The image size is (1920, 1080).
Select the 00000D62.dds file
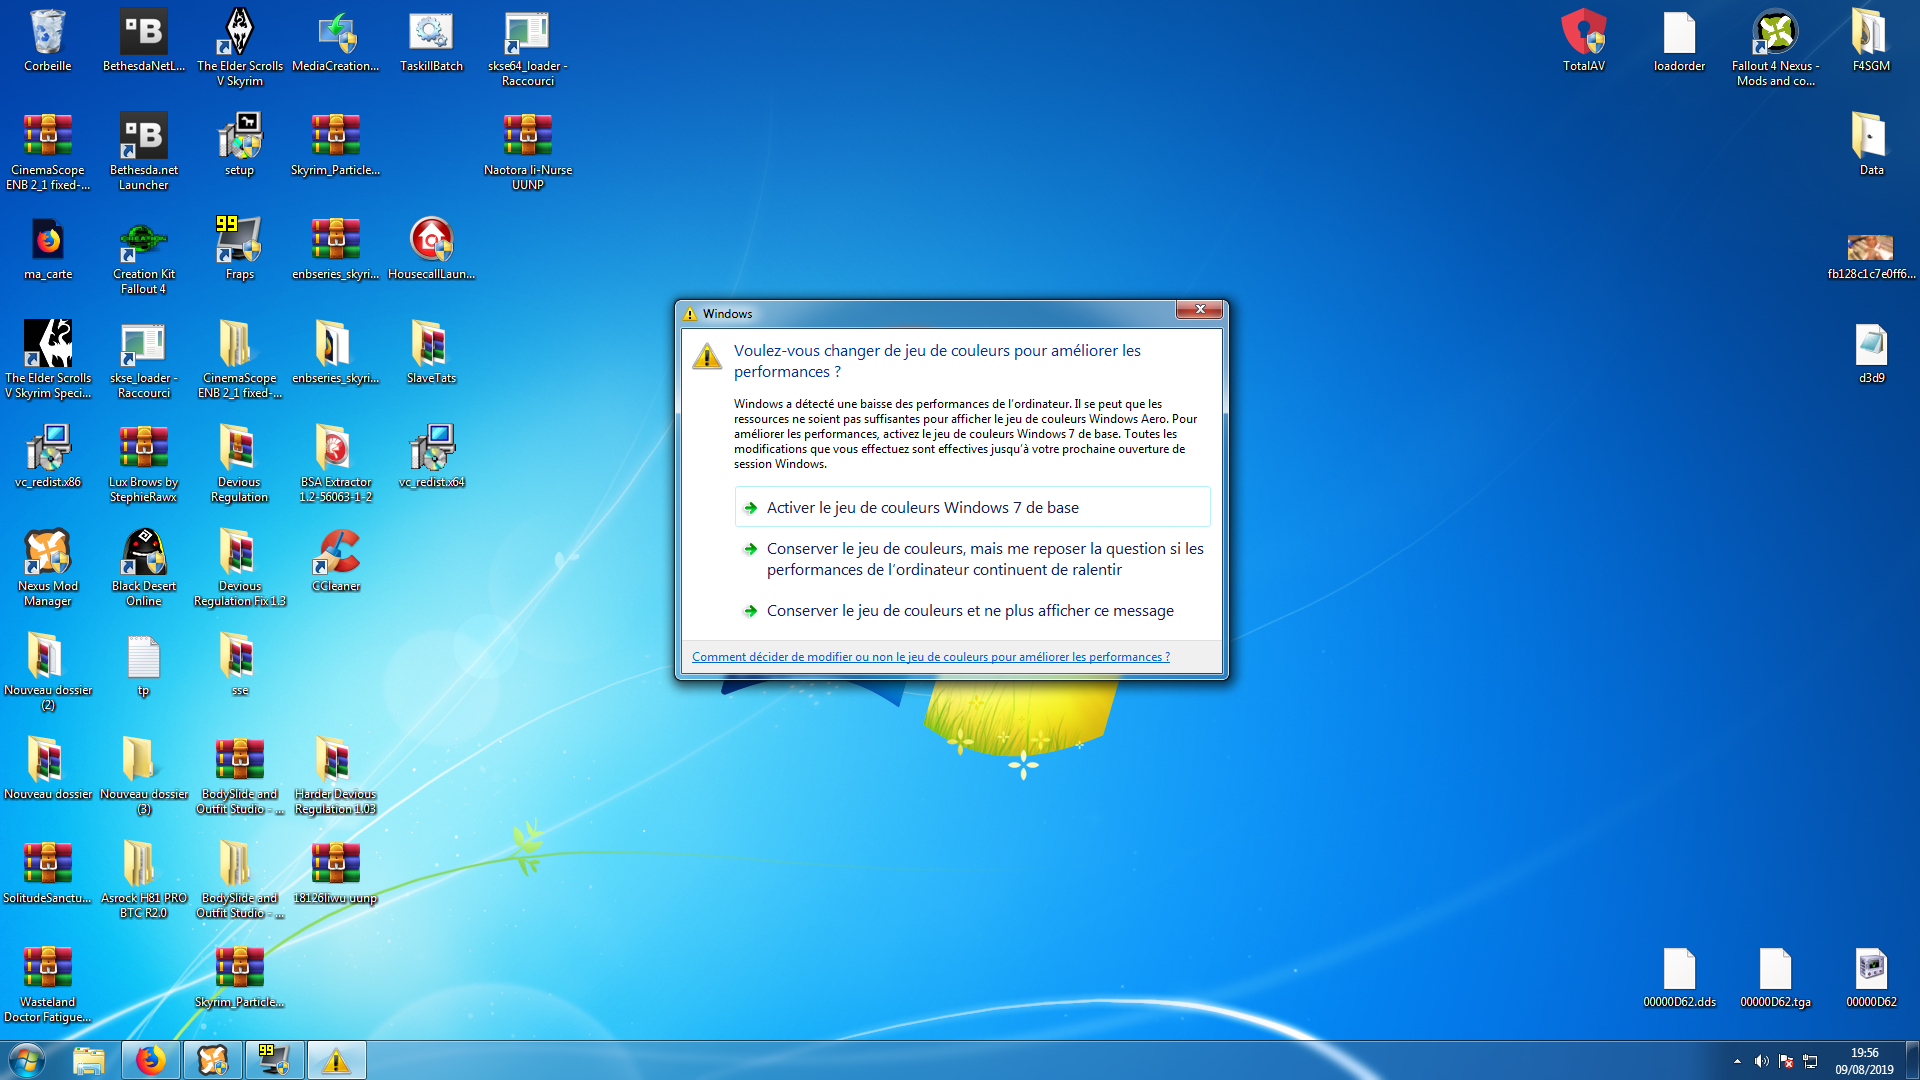[x=1680, y=976]
